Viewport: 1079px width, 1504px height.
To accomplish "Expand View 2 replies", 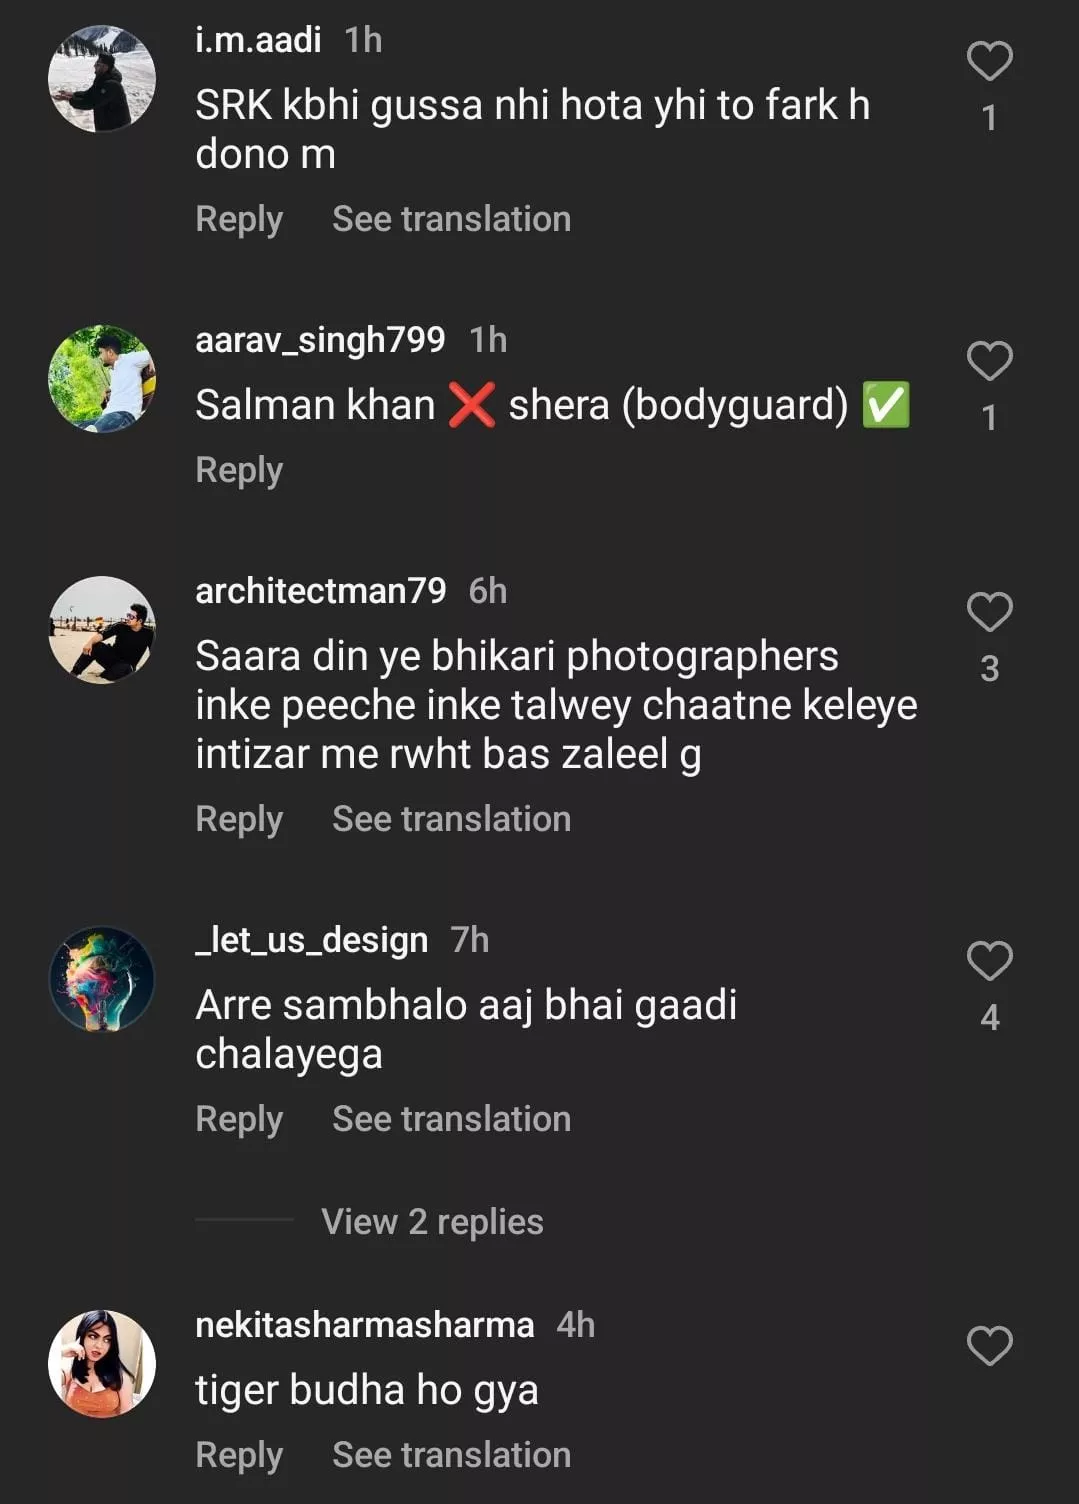I will click(432, 1222).
